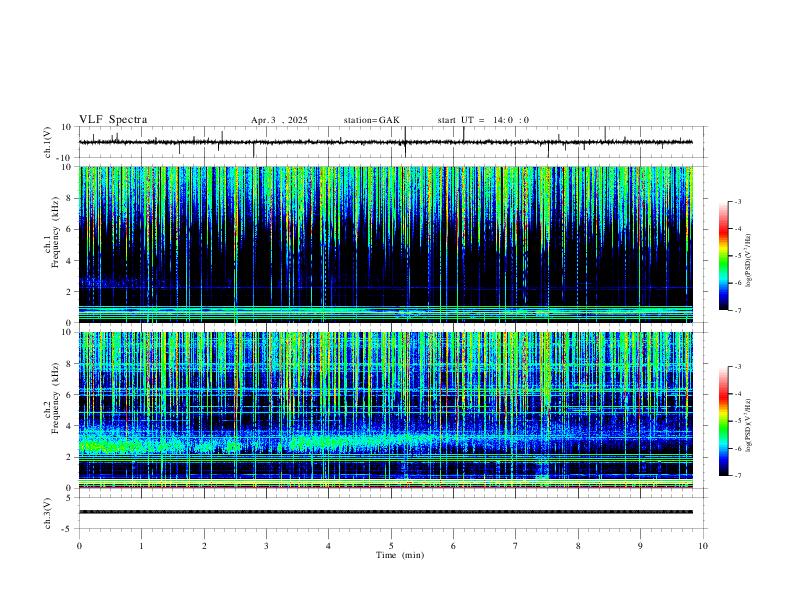Image resolution: width=792 pixels, height=612 pixels.
Task: Click the "-3" label on ch.2 colorbar
Action: coord(737,367)
